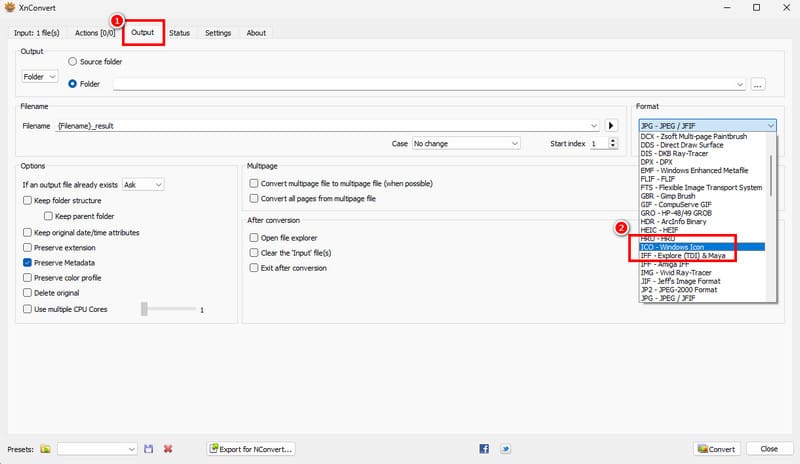Switch to the Status tab
The height and width of the screenshot is (464, 800).
pyautogui.click(x=180, y=33)
